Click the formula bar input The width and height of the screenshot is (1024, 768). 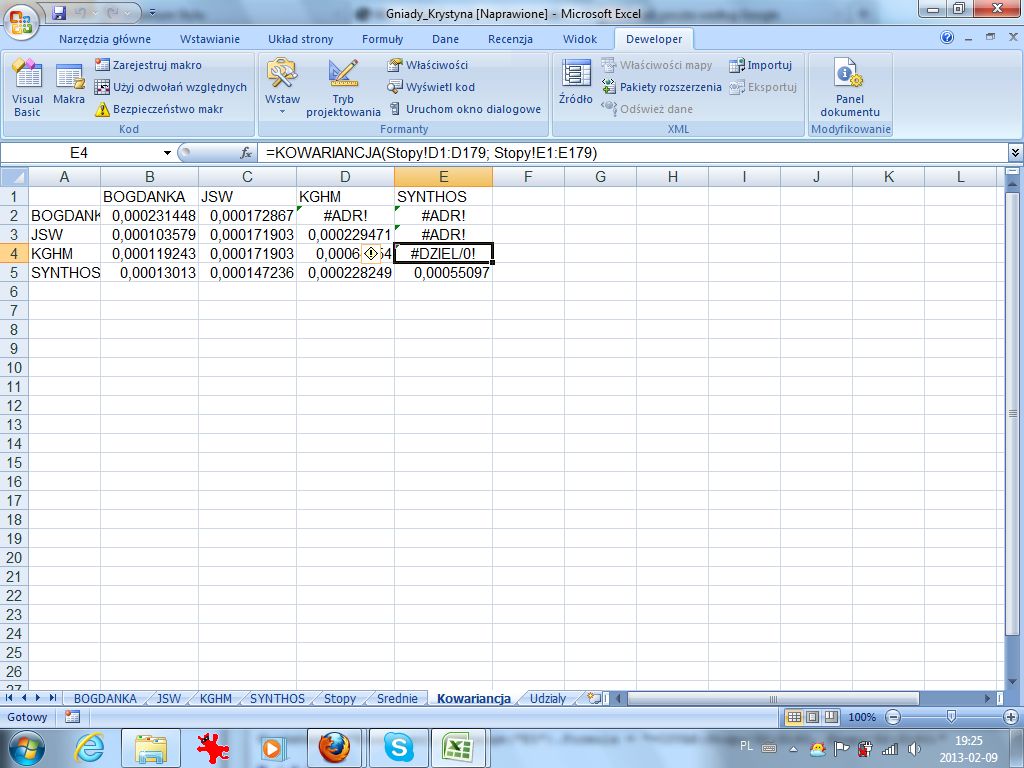633,153
